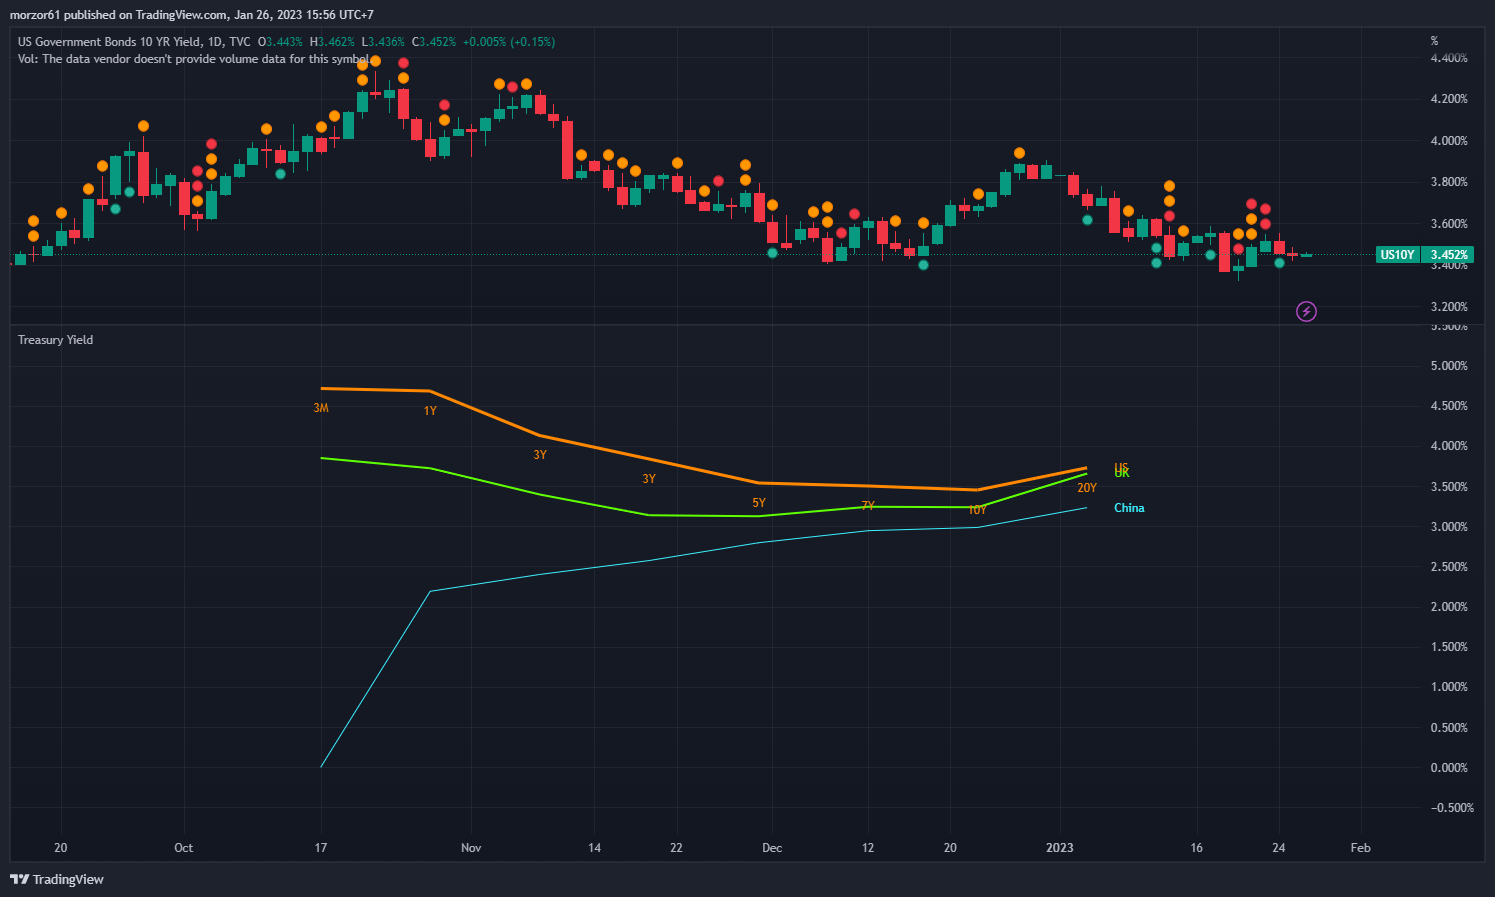The width and height of the screenshot is (1495, 897).
Task: Click the Nov date label on time axis
Action: (471, 848)
